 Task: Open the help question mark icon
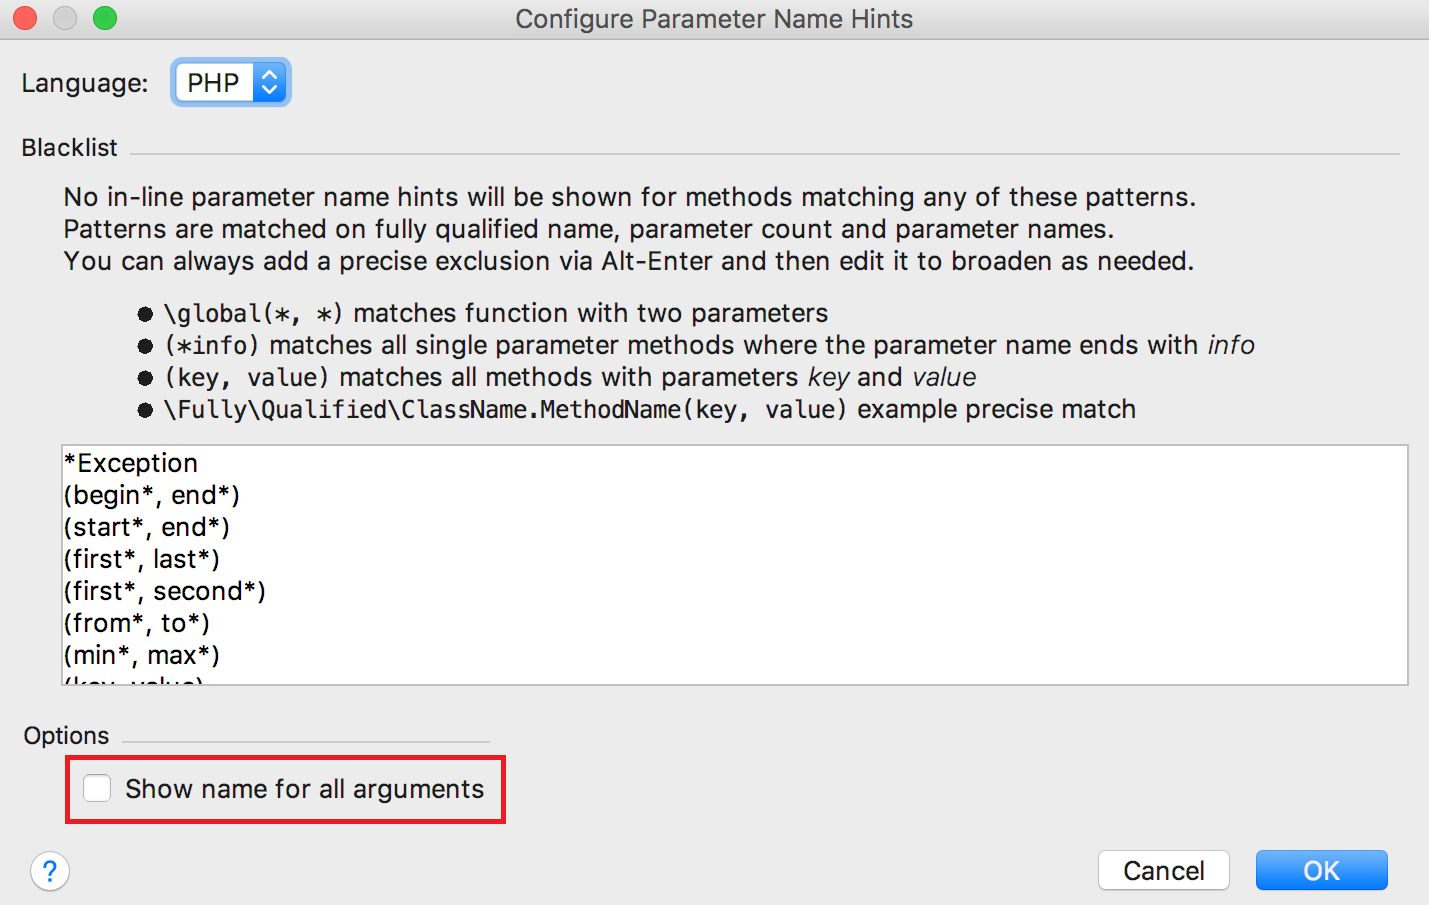click(x=50, y=871)
